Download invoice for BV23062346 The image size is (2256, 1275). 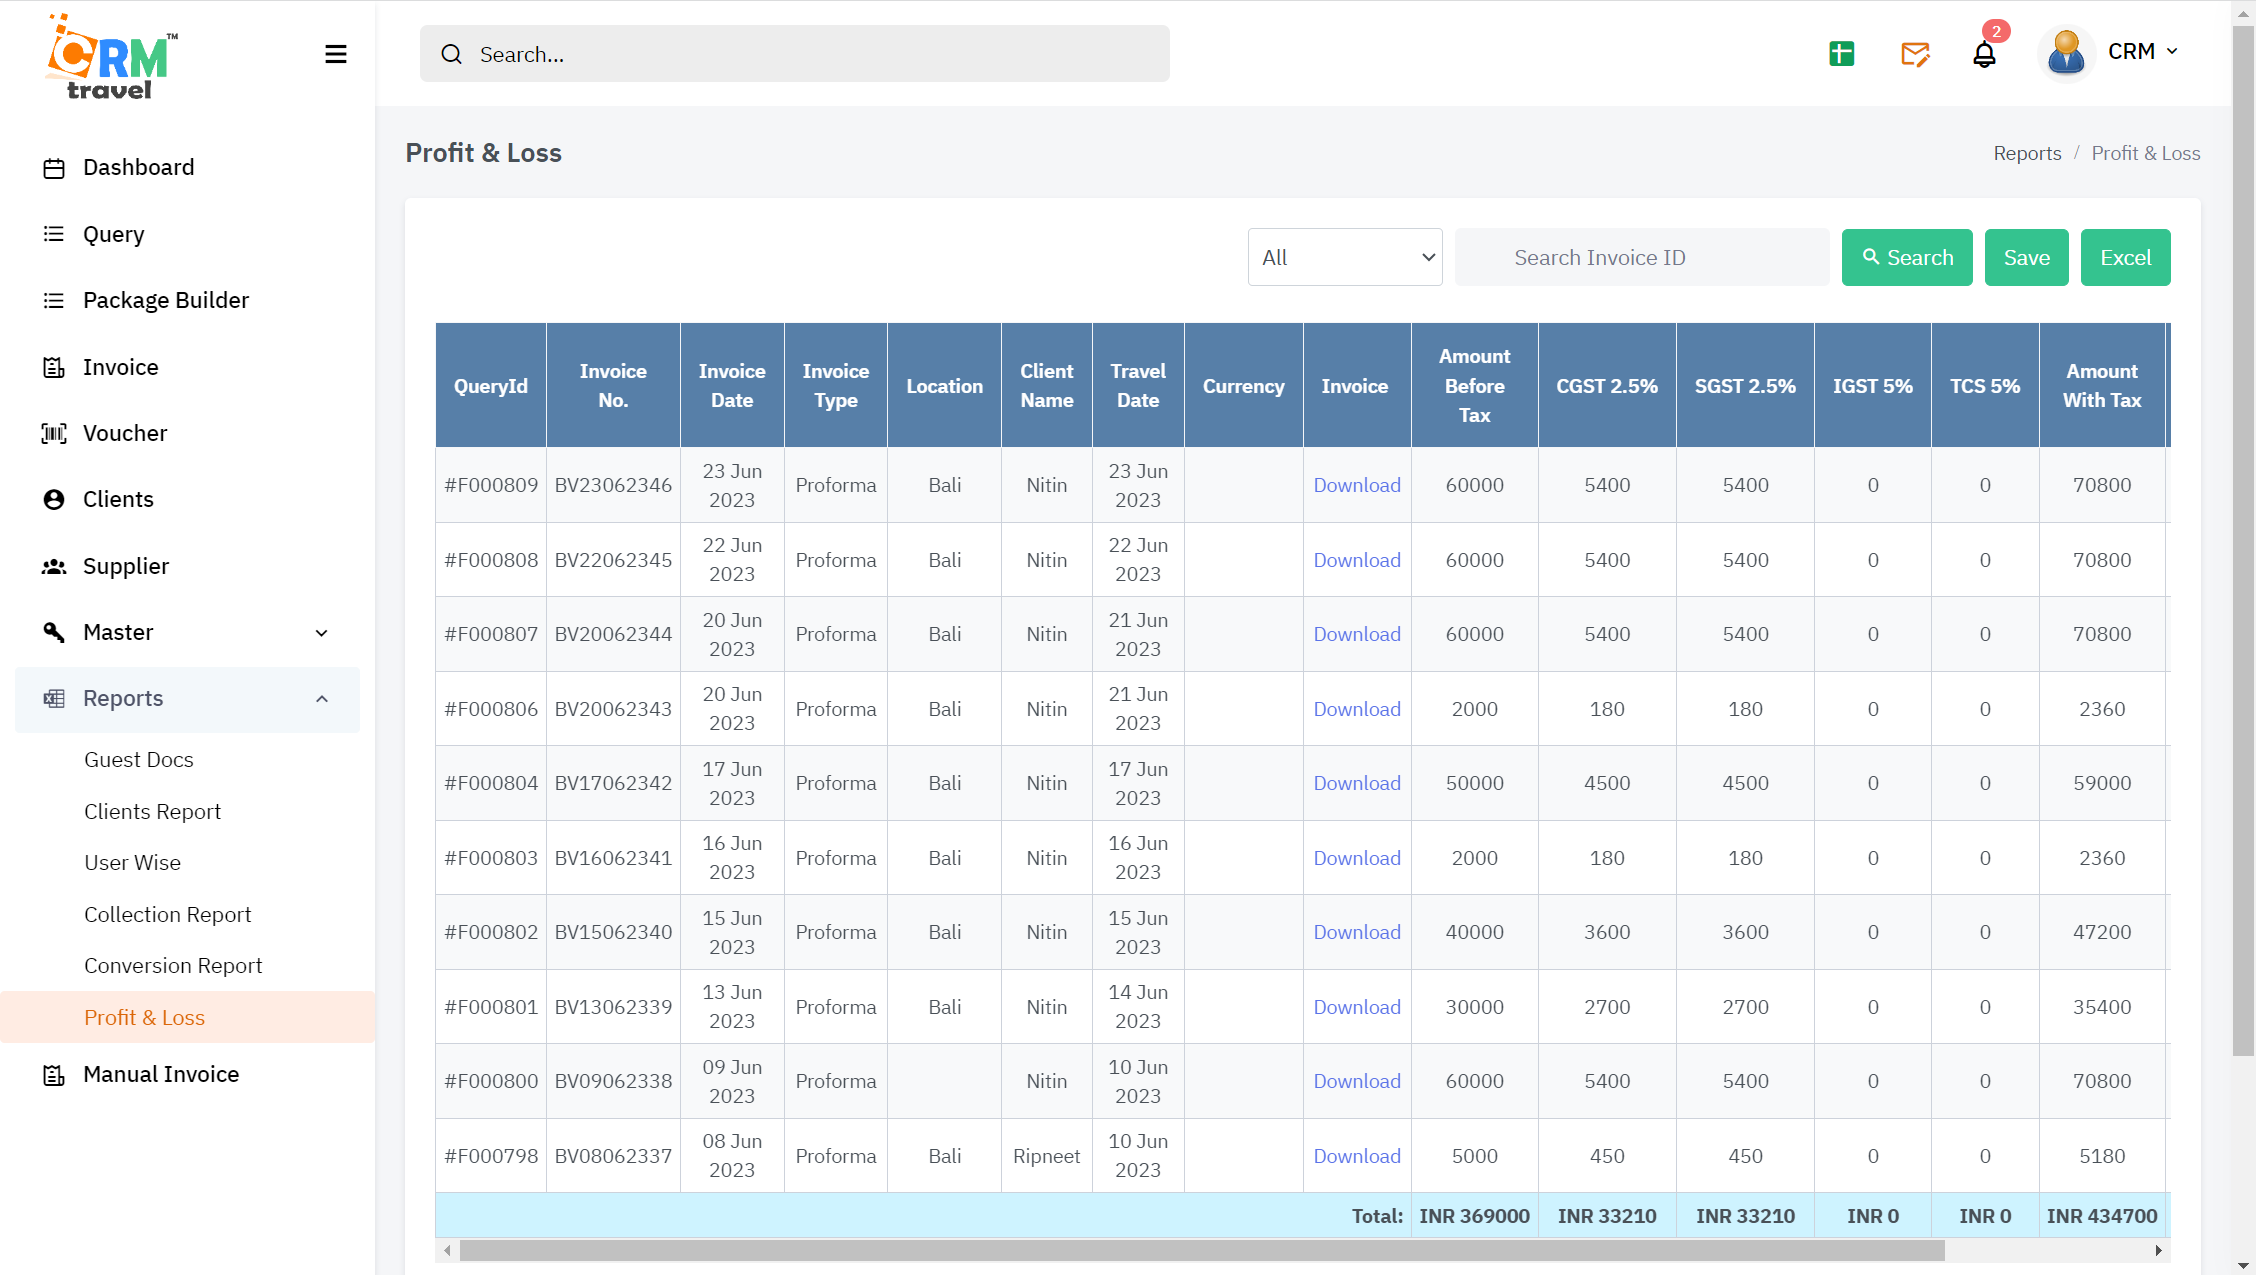[1354, 485]
